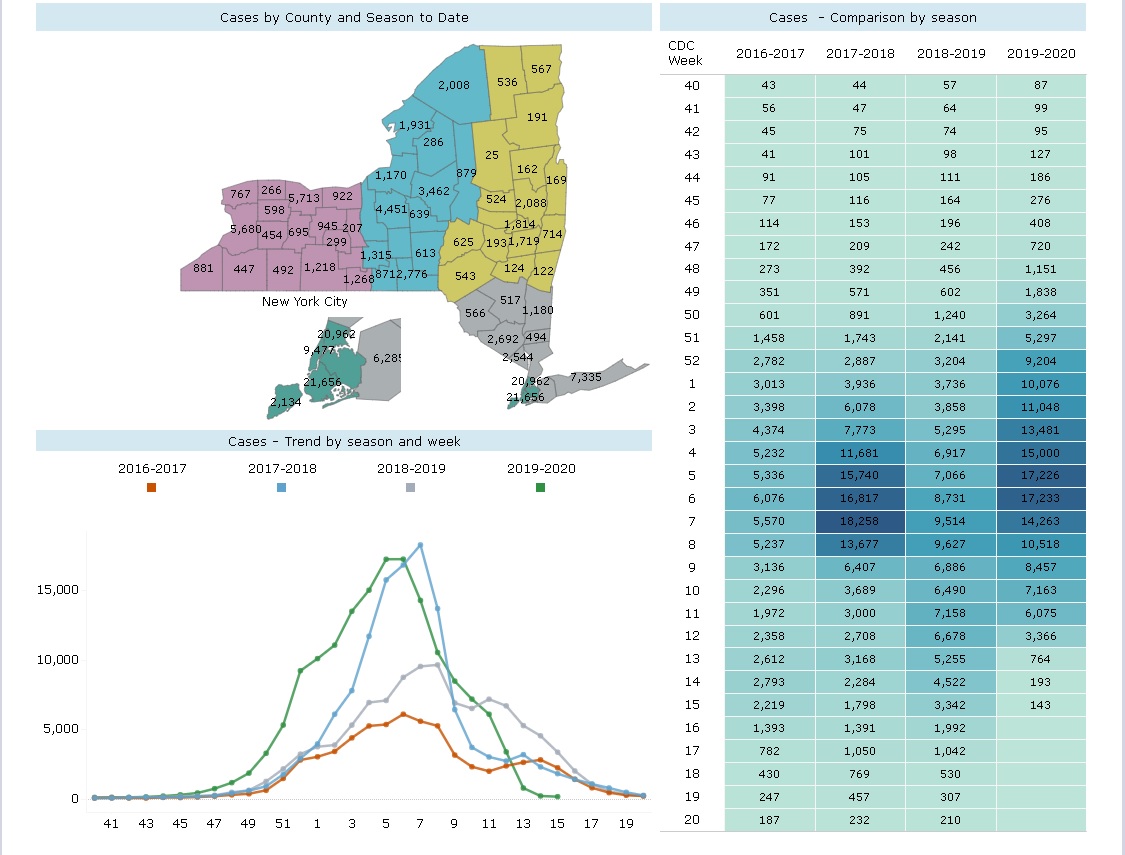Viewport: 1125px width, 855px height.
Task: Click the 5,000 y-axis label on trend chart
Action: point(60,729)
